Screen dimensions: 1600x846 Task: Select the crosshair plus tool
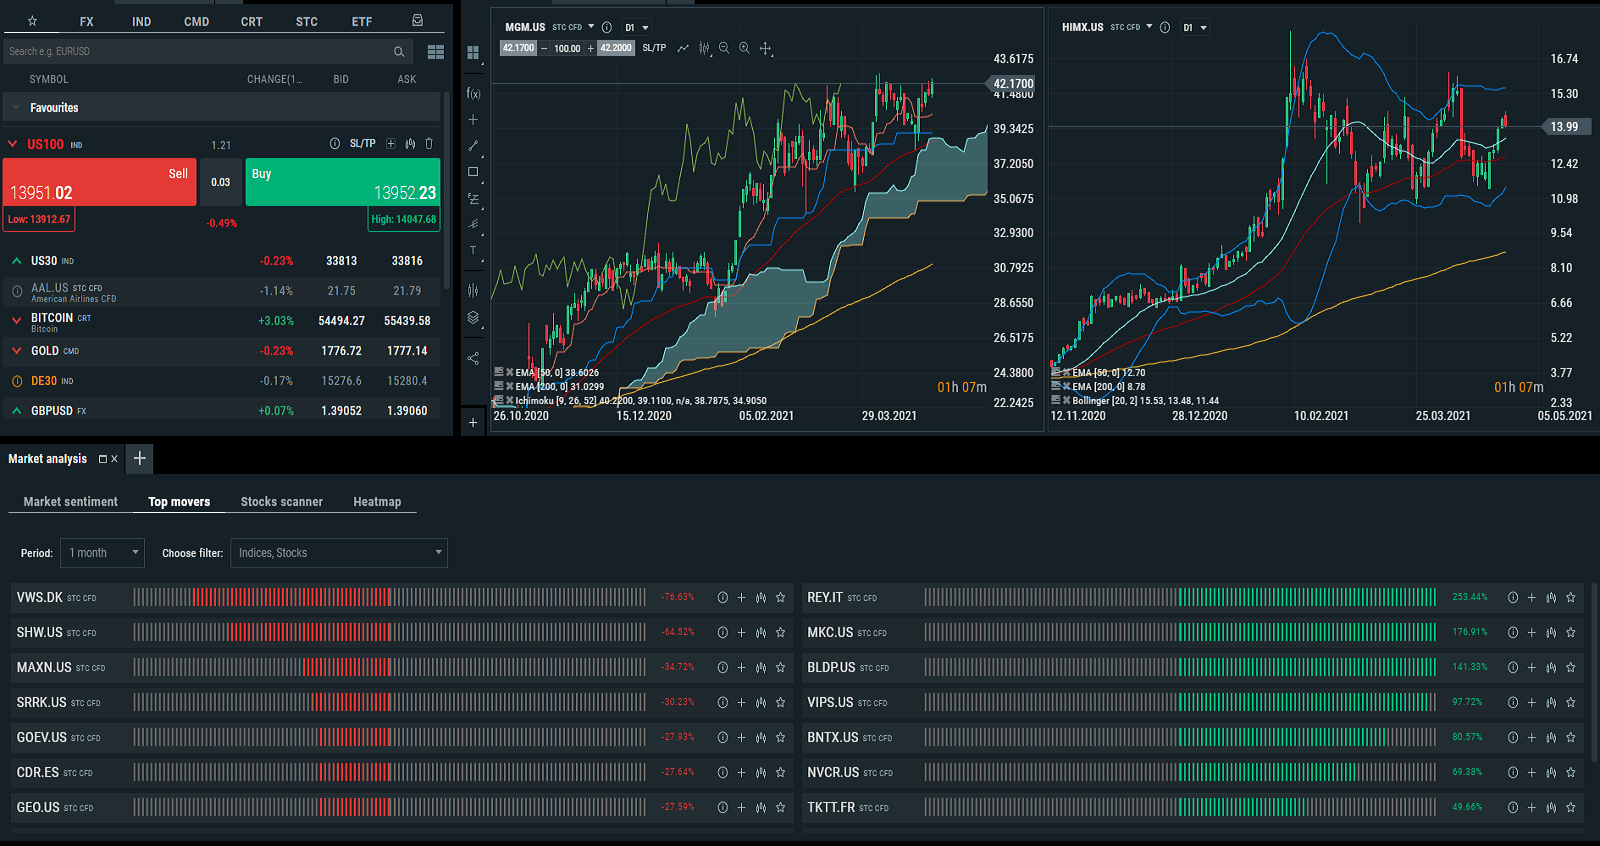tap(473, 119)
